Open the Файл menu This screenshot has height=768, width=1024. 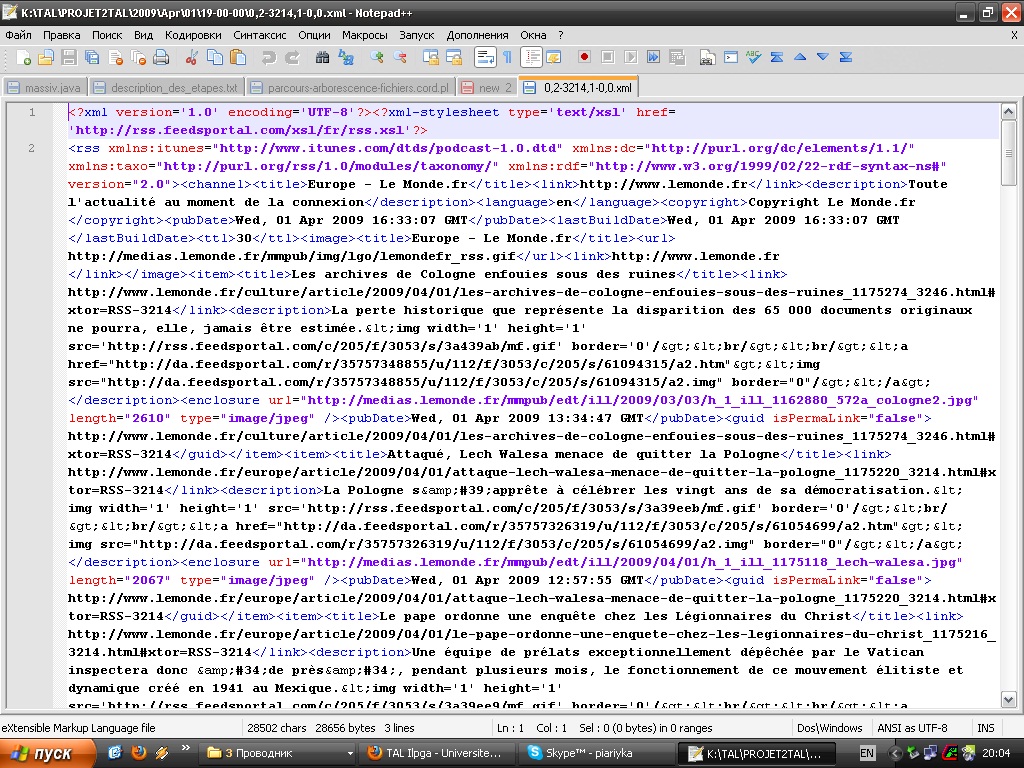pyautogui.click(x=18, y=35)
